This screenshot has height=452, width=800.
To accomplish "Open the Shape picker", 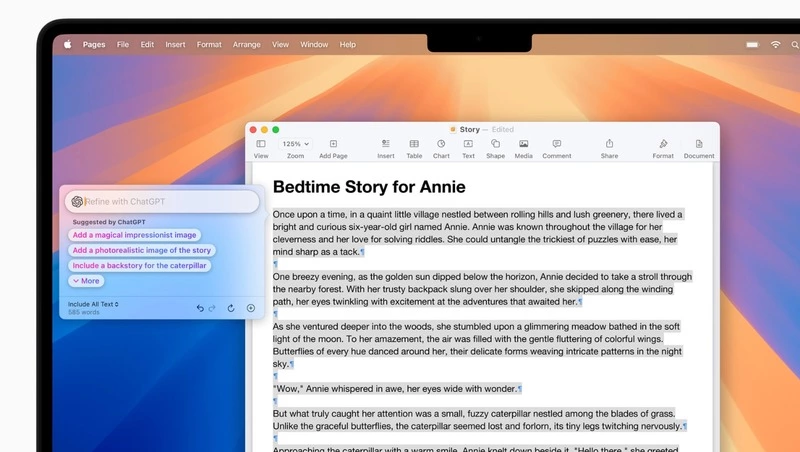I will [x=495, y=145].
